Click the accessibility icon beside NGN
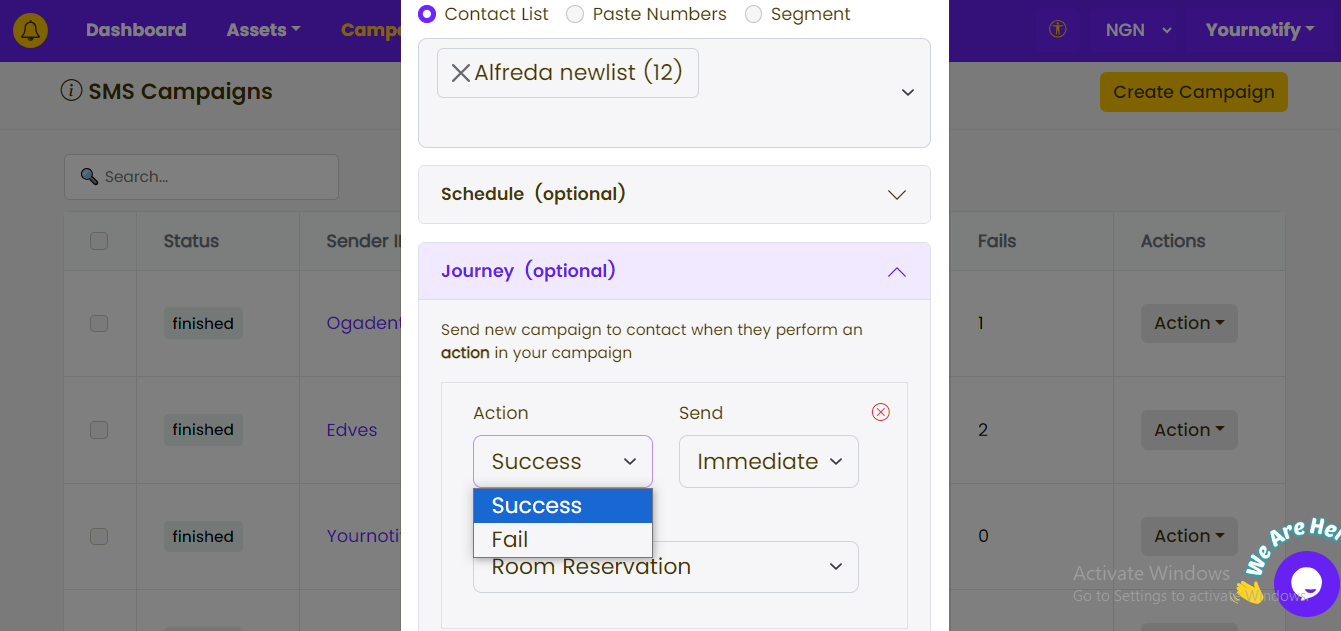The image size is (1341, 631). [1057, 30]
